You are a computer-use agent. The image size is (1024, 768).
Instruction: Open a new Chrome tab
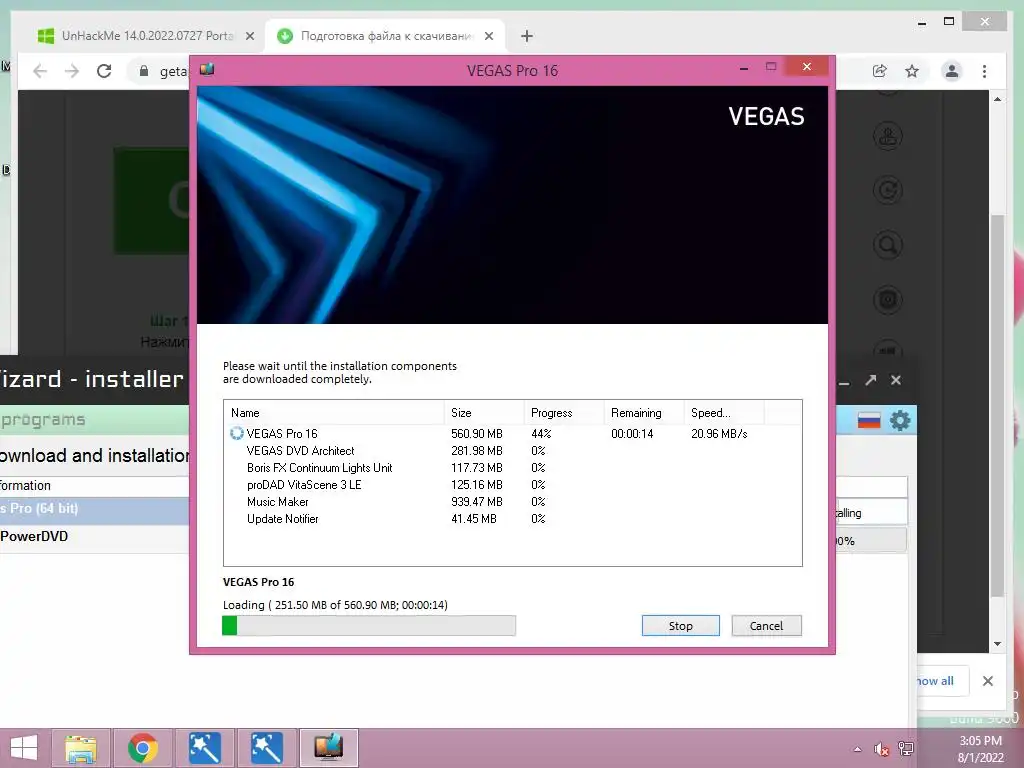[527, 36]
